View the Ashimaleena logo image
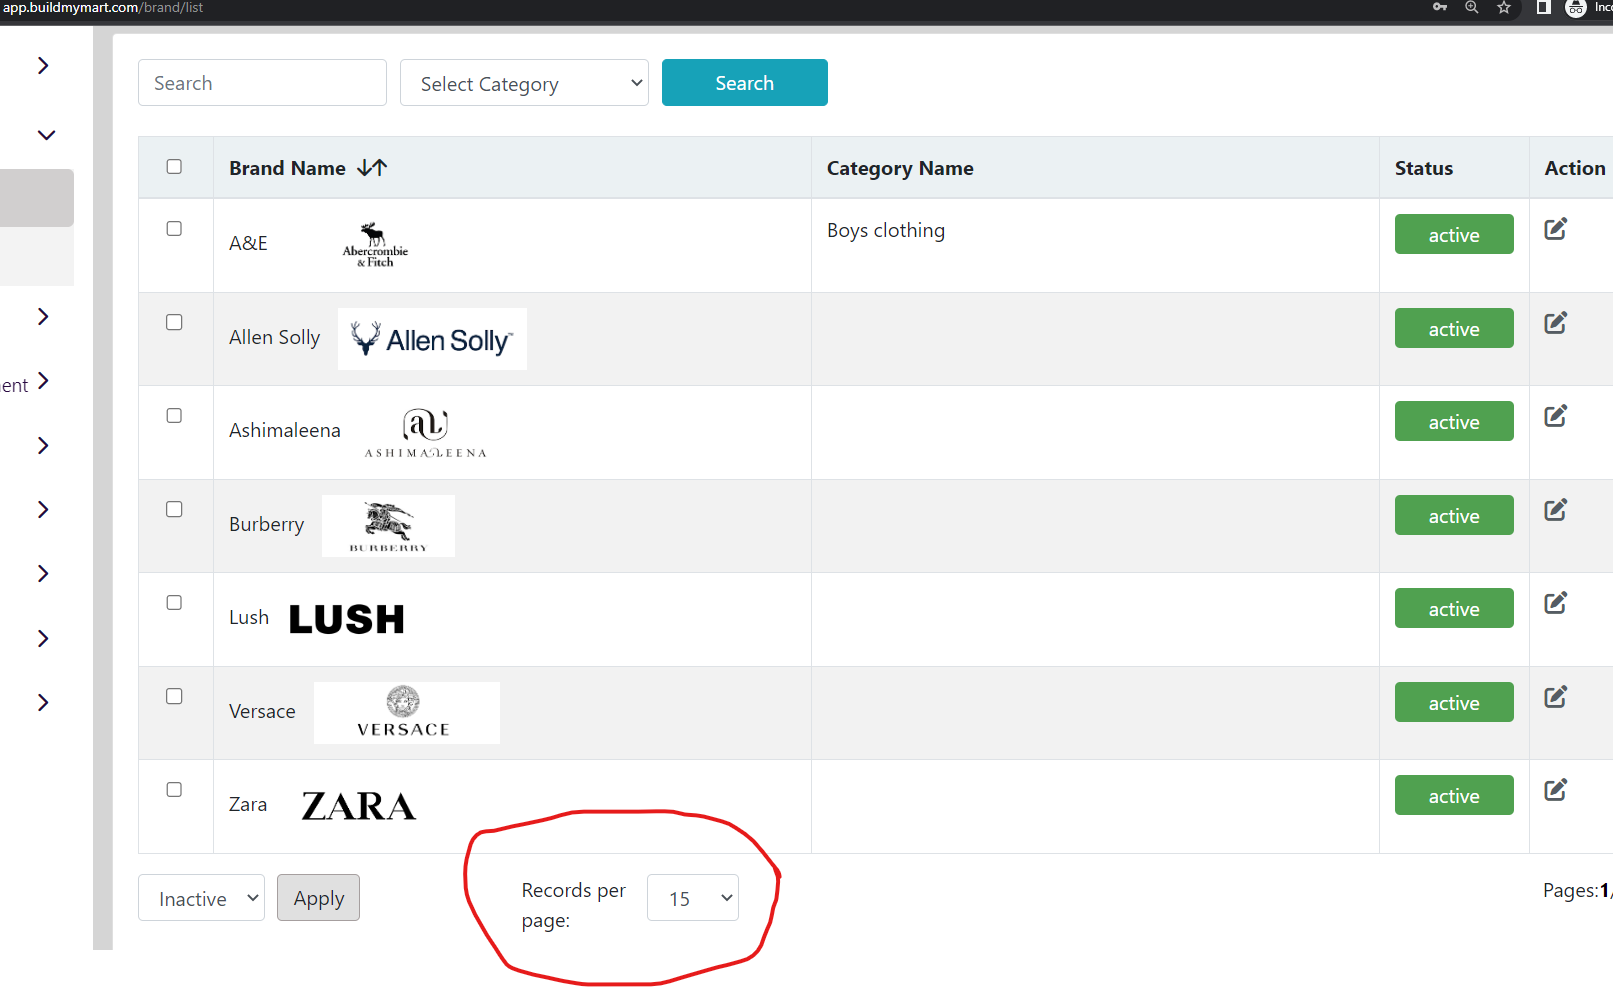This screenshot has height=987, width=1613. pyautogui.click(x=426, y=432)
